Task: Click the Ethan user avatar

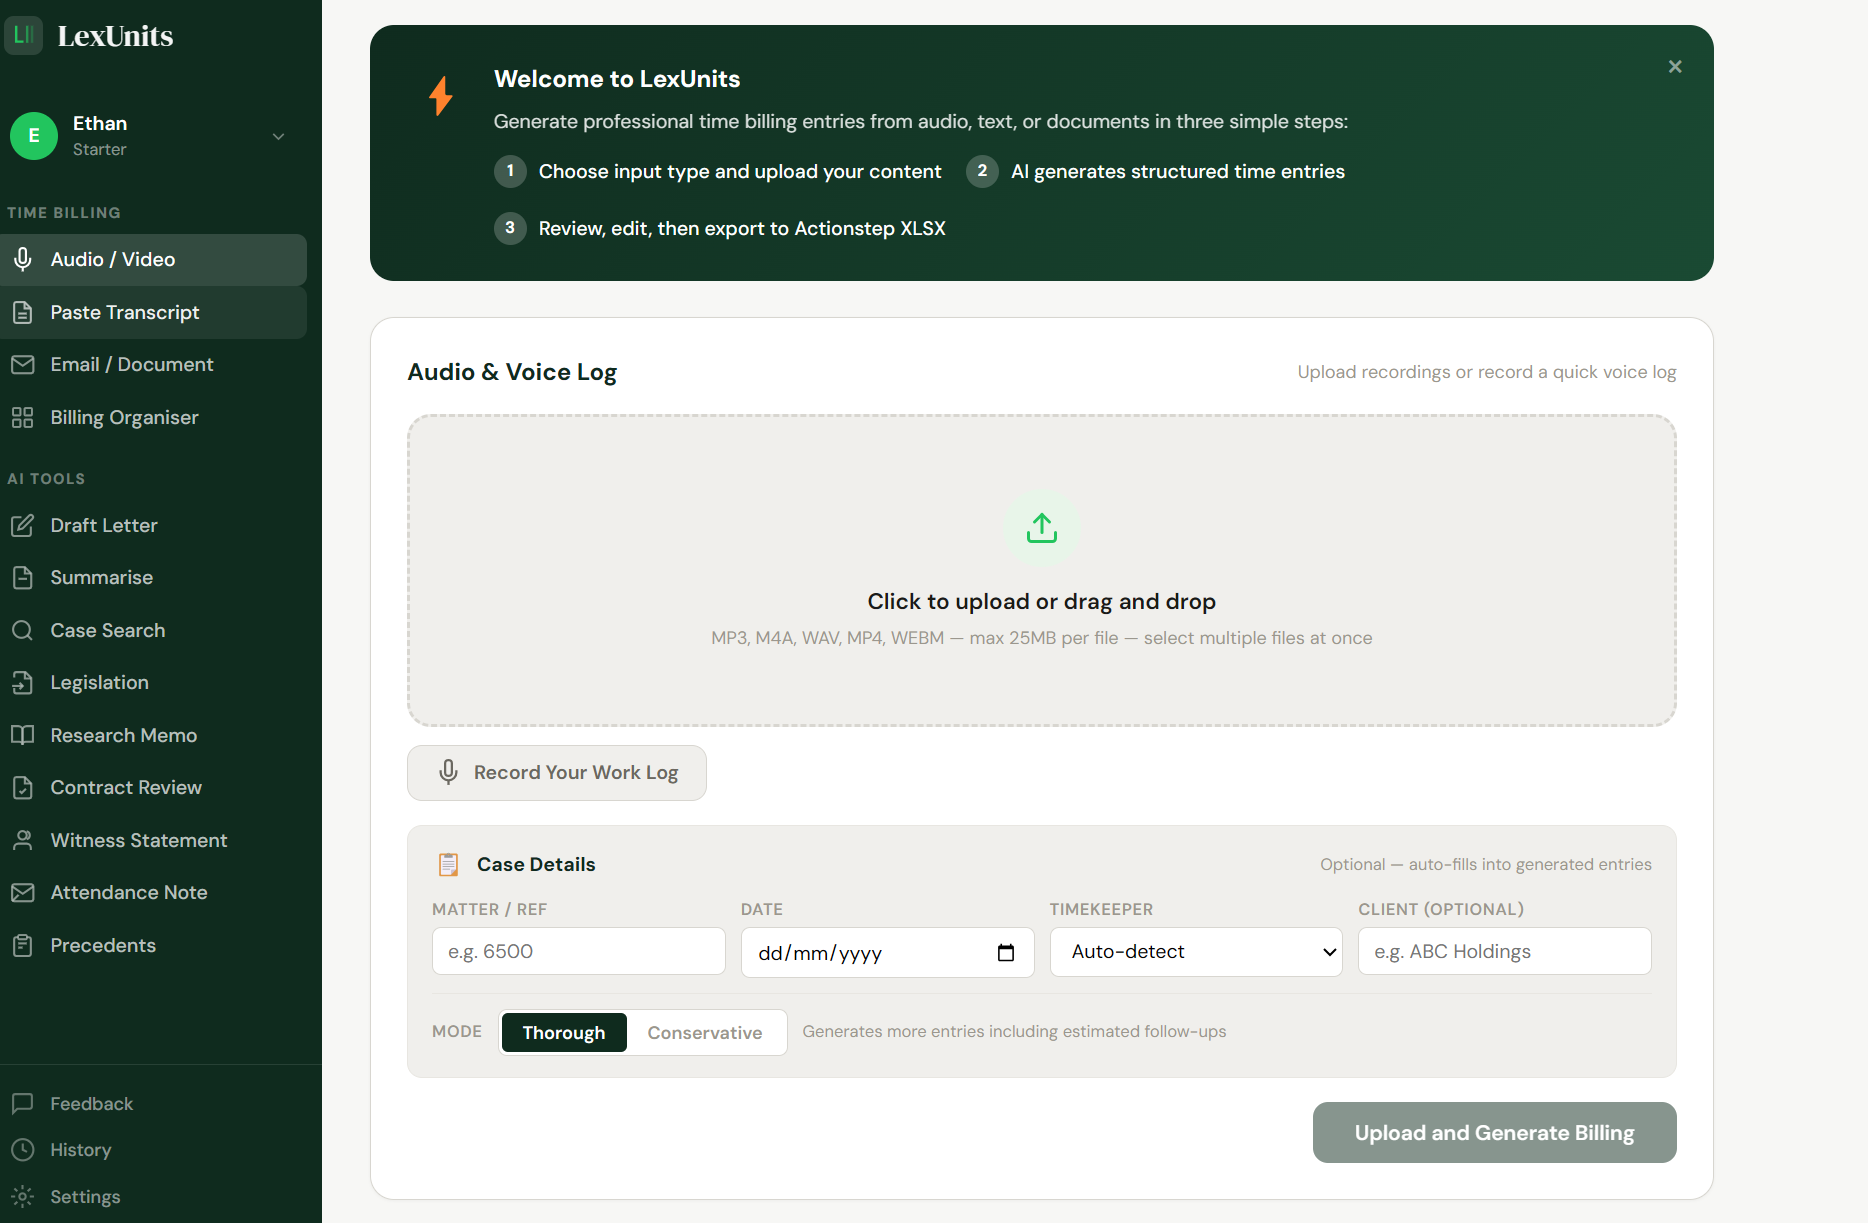Action: click(x=34, y=136)
